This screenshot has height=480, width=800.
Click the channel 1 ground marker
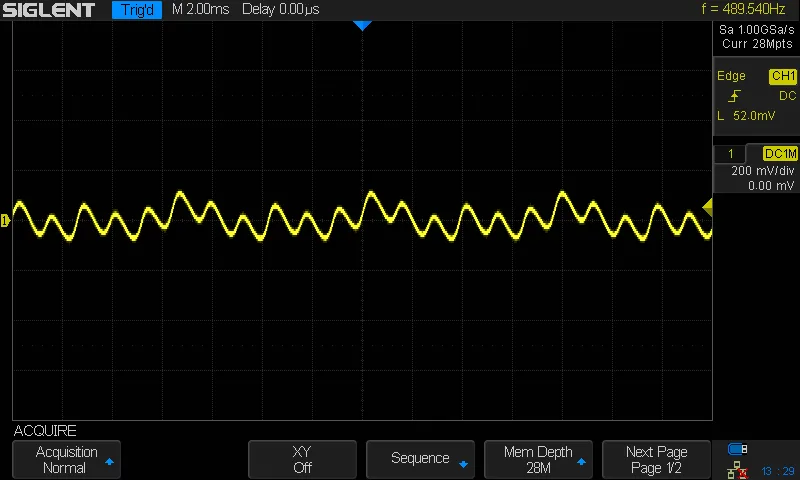5,220
